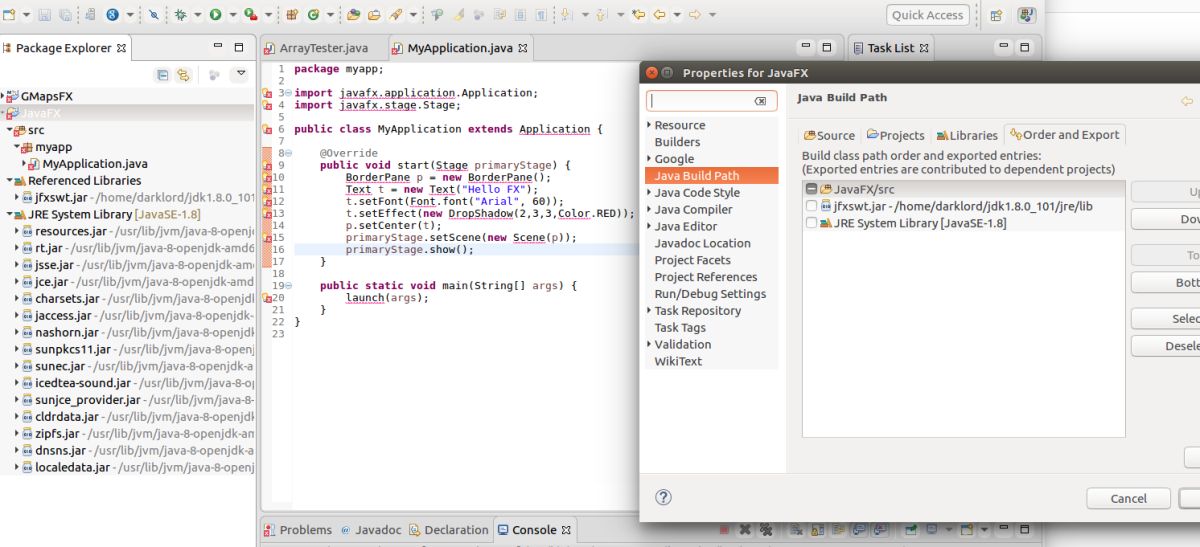The width and height of the screenshot is (1200, 547).
Task: Select Run/Debug Settings in Properties list
Action: (x=710, y=294)
